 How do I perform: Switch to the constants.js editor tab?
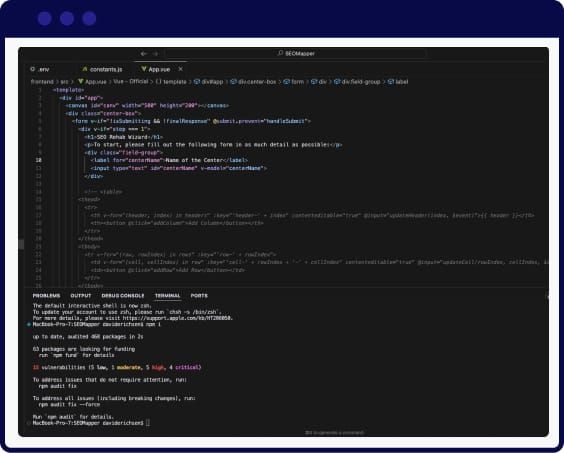103,69
